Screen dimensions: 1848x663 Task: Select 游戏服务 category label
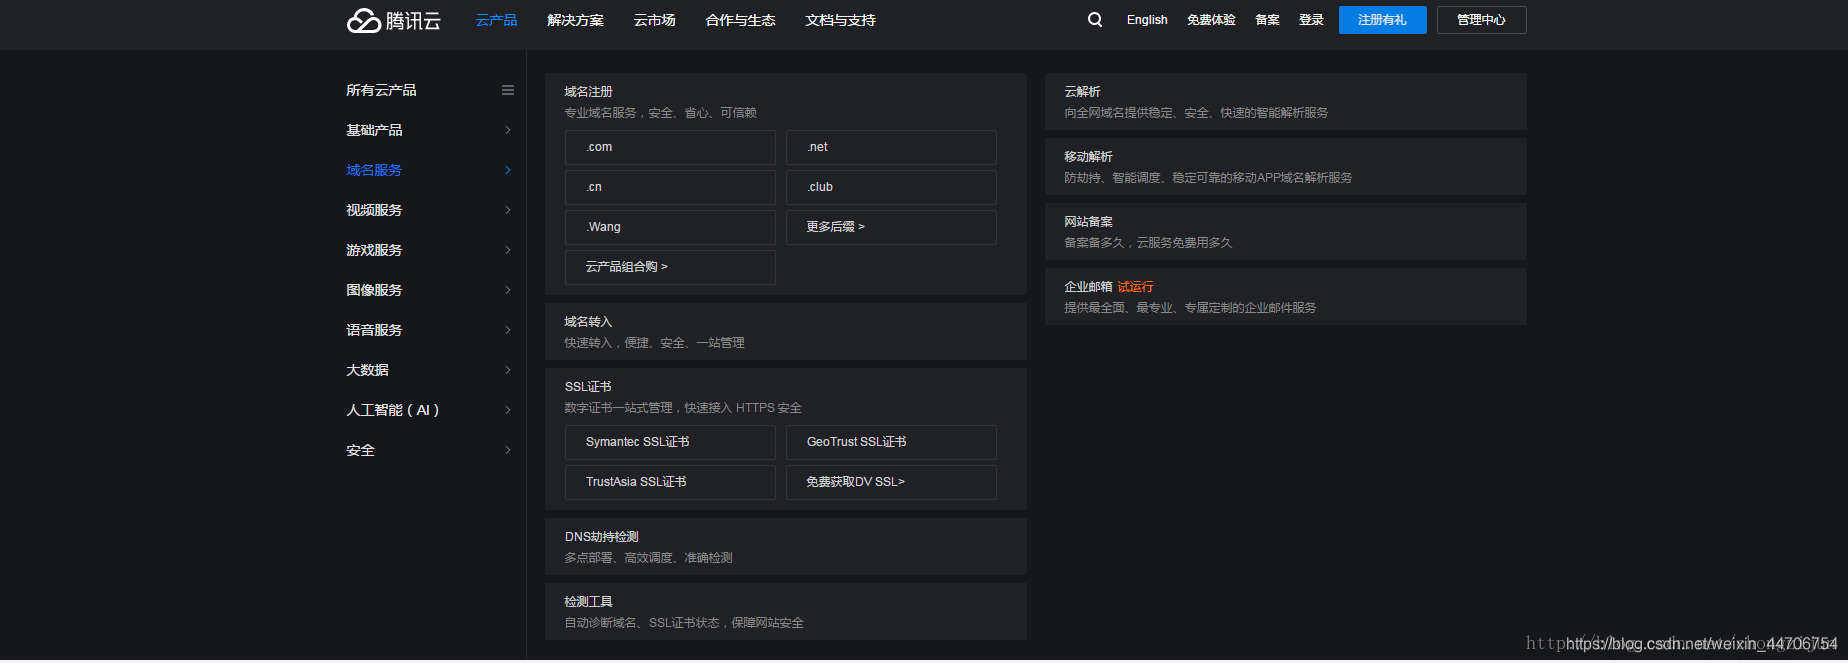(374, 250)
